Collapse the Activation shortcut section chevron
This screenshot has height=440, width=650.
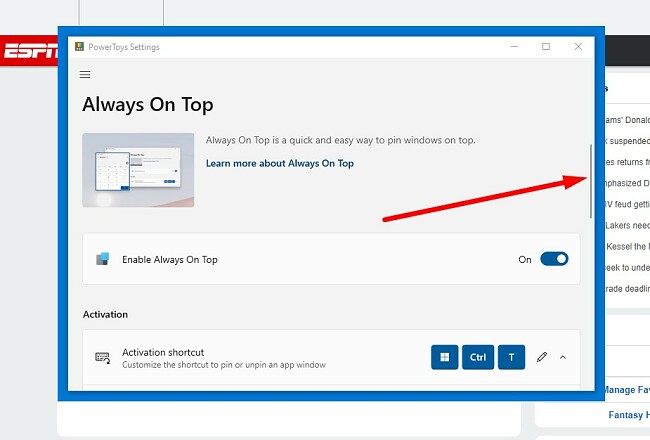pos(563,357)
